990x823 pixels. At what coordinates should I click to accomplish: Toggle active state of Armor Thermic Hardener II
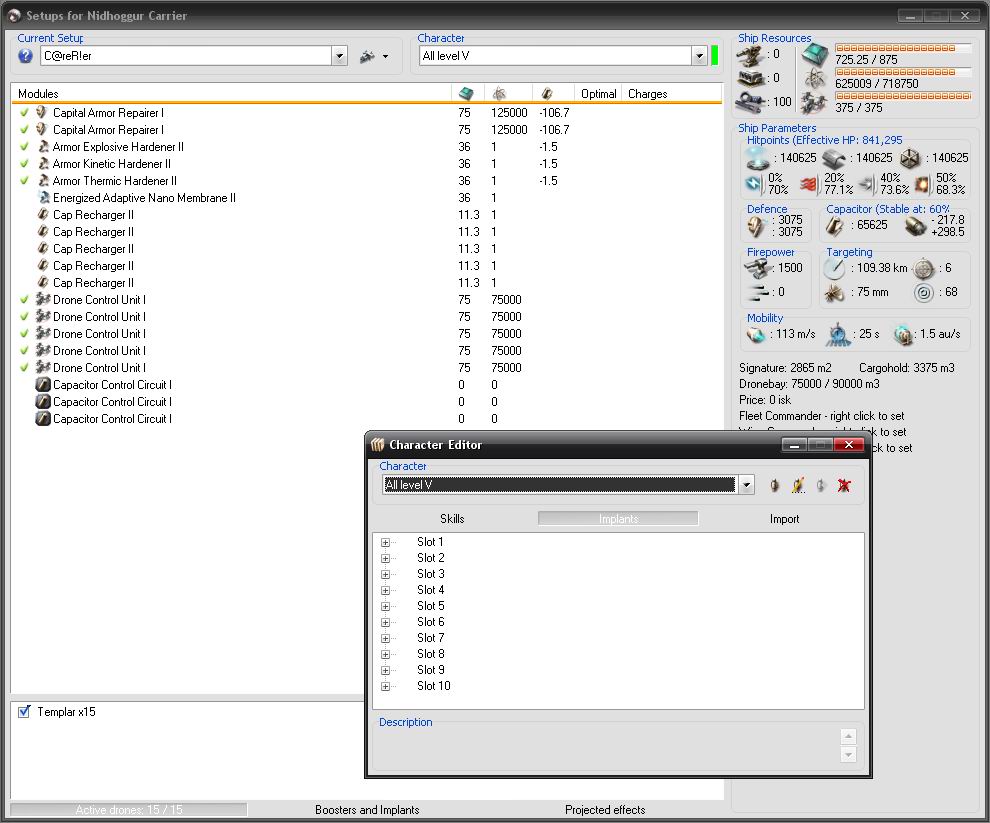tap(24, 181)
